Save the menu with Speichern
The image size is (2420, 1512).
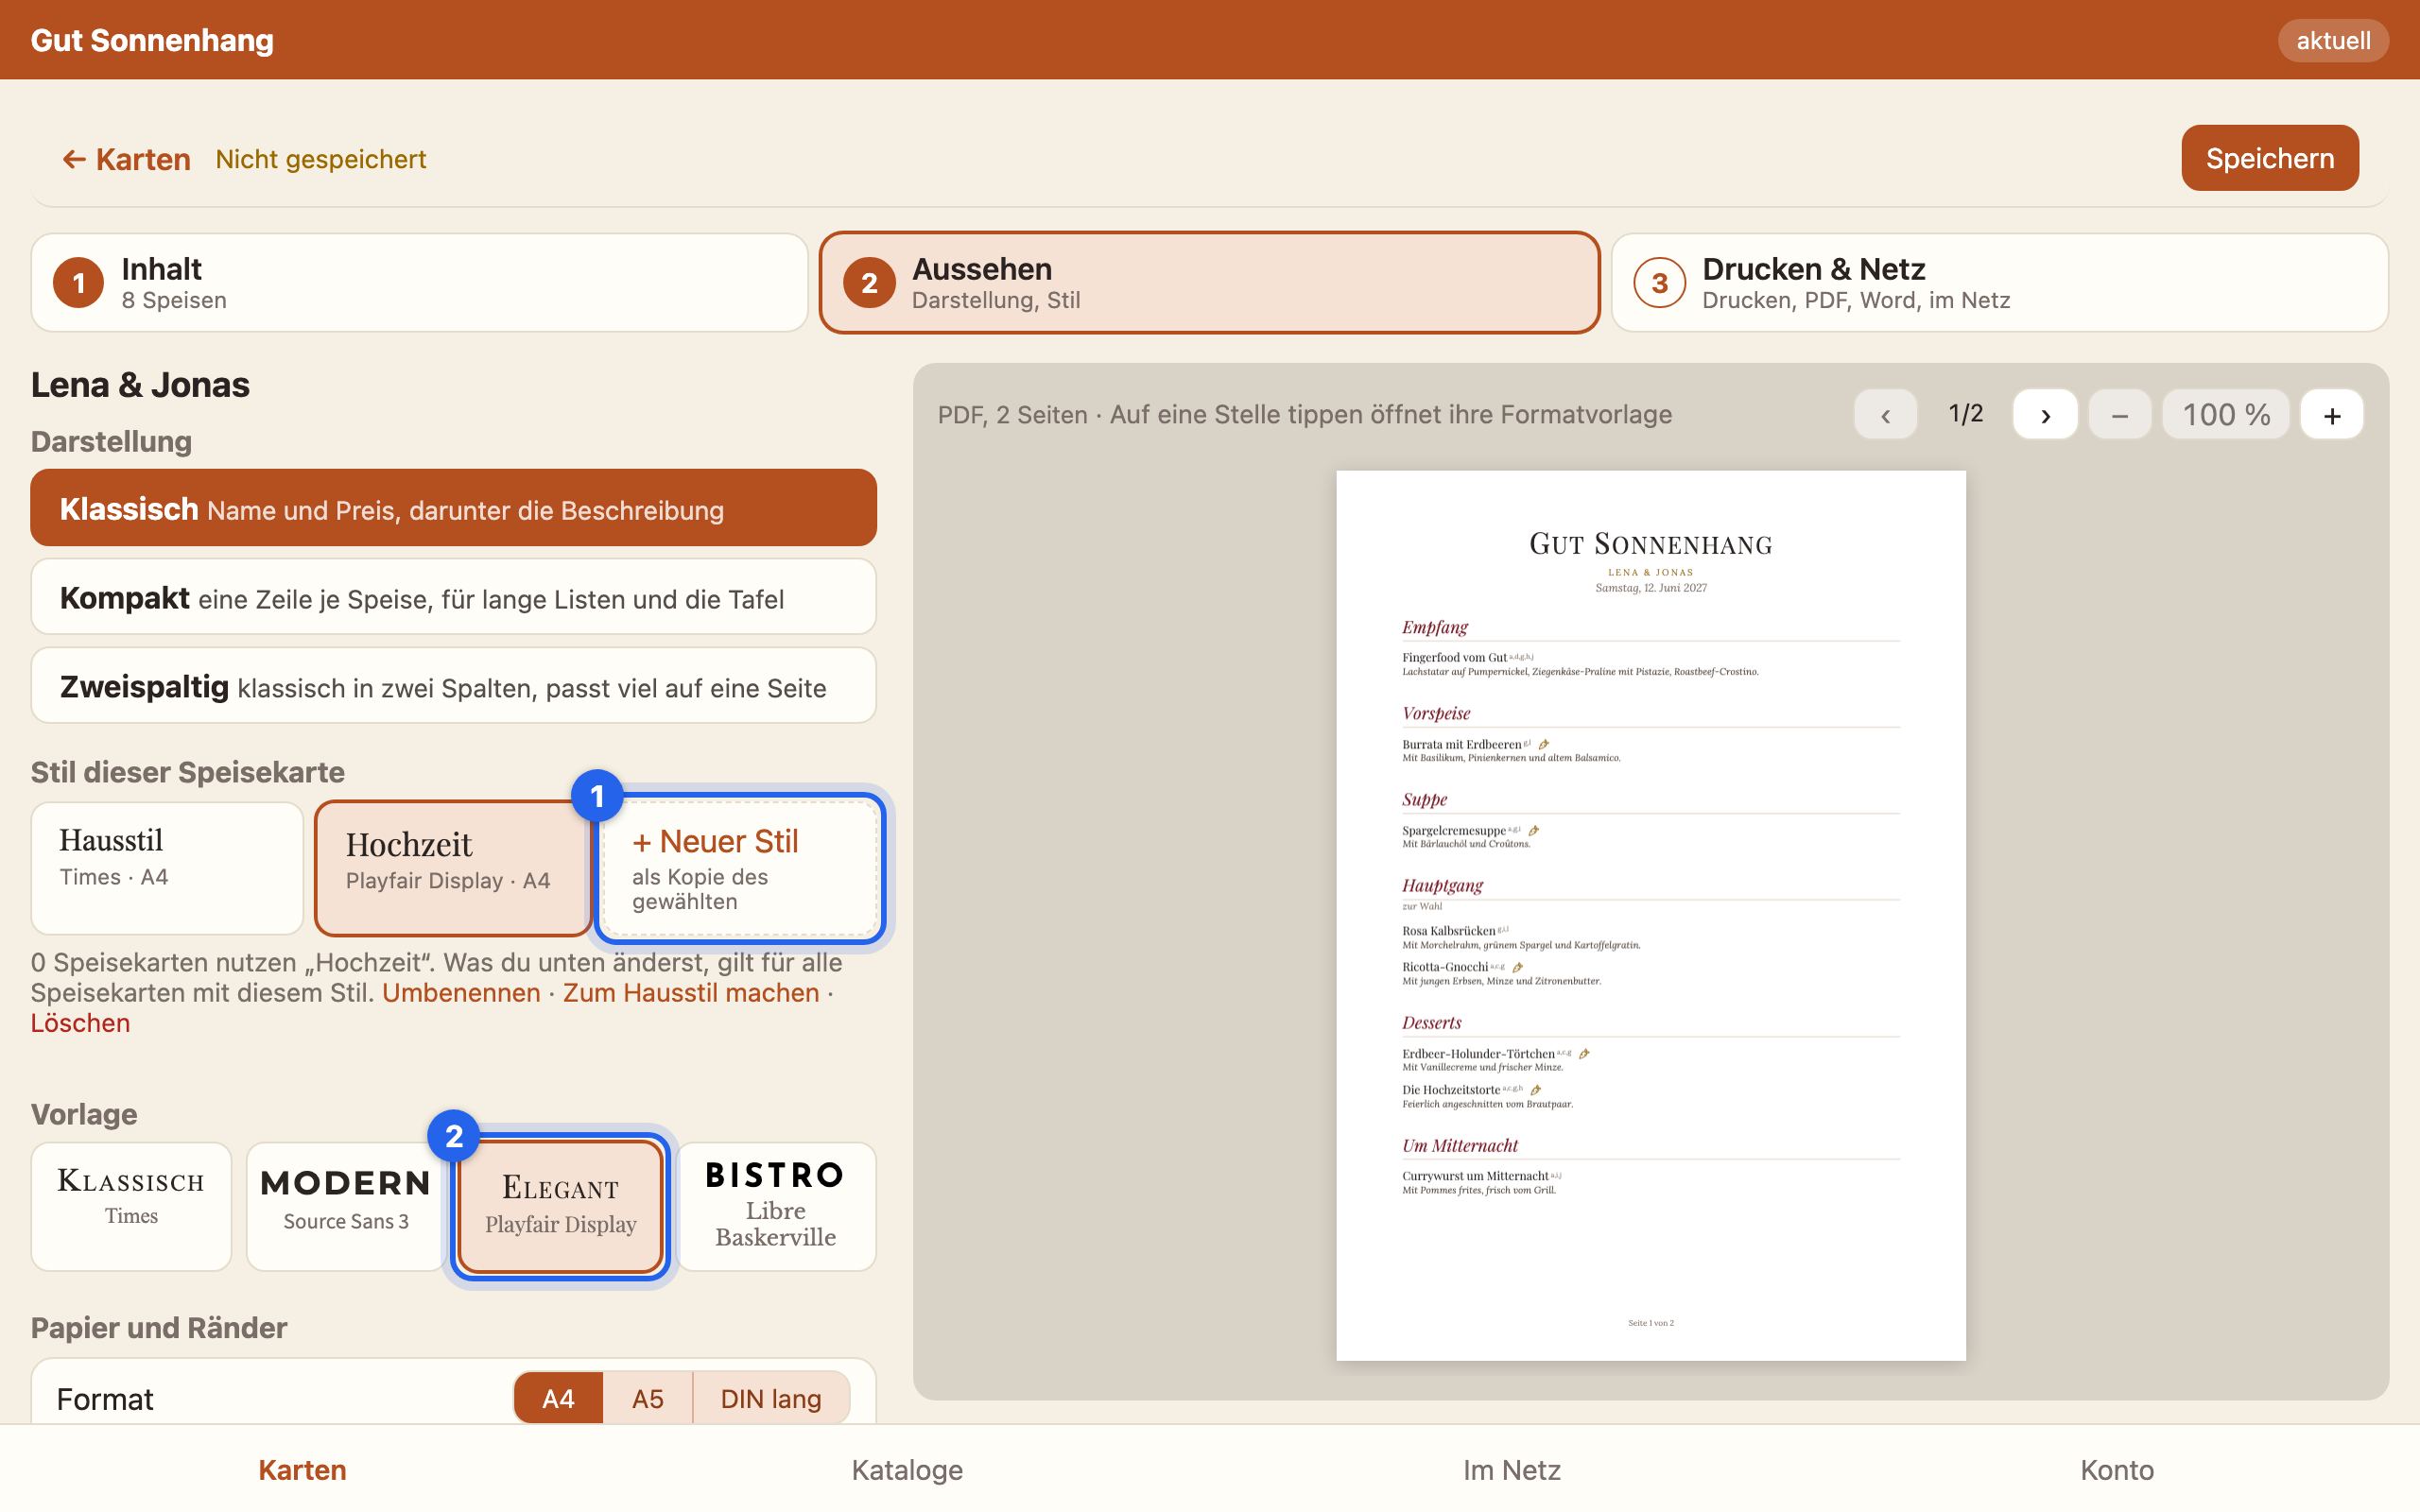(x=2270, y=158)
